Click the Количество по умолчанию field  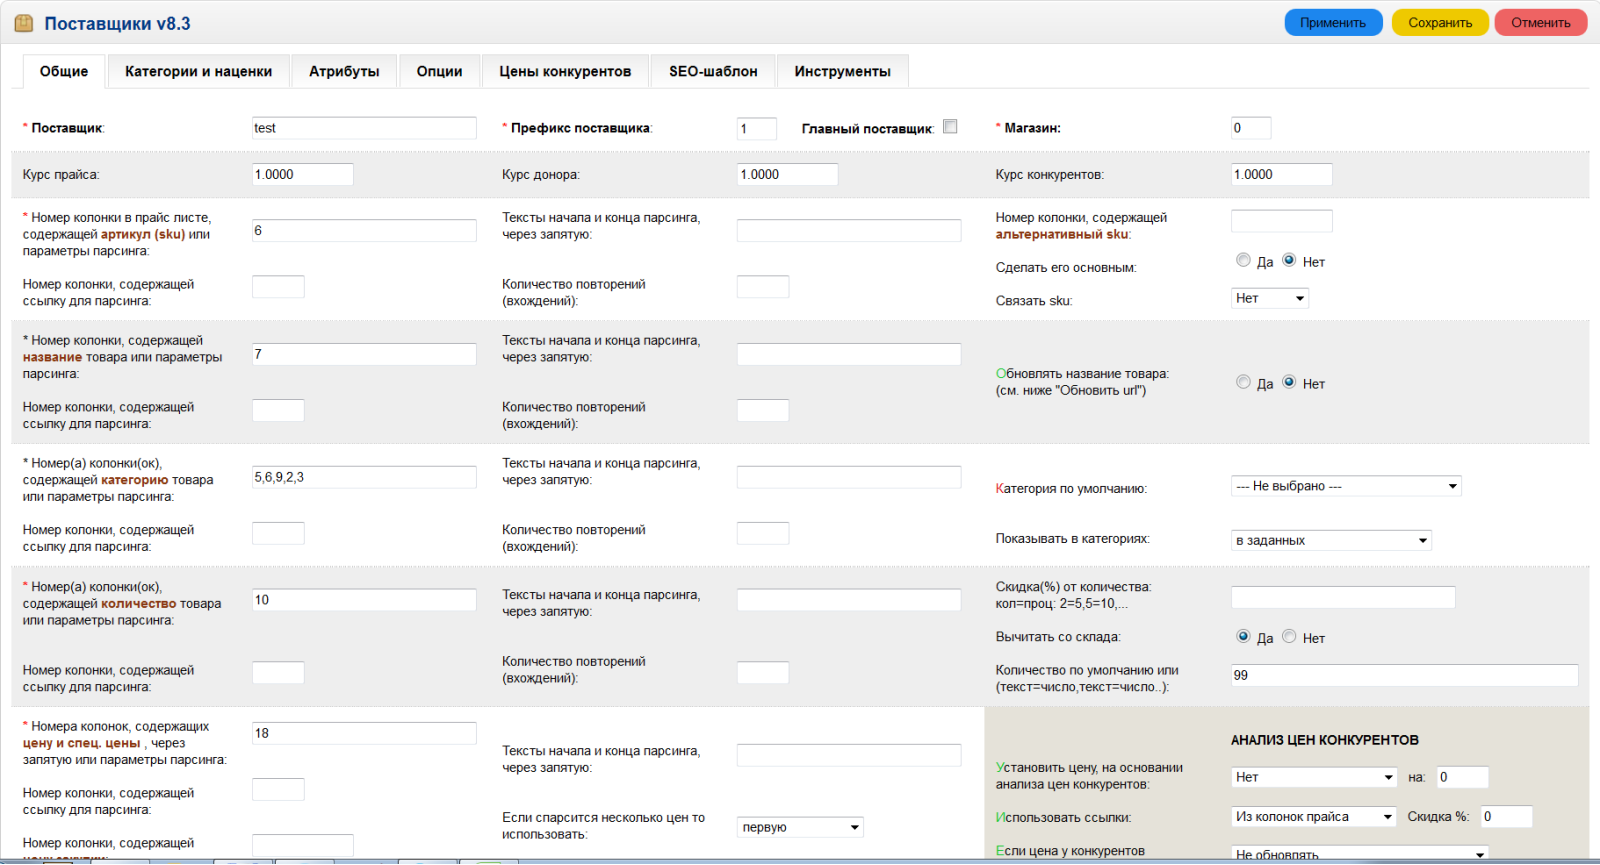(x=1404, y=675)
